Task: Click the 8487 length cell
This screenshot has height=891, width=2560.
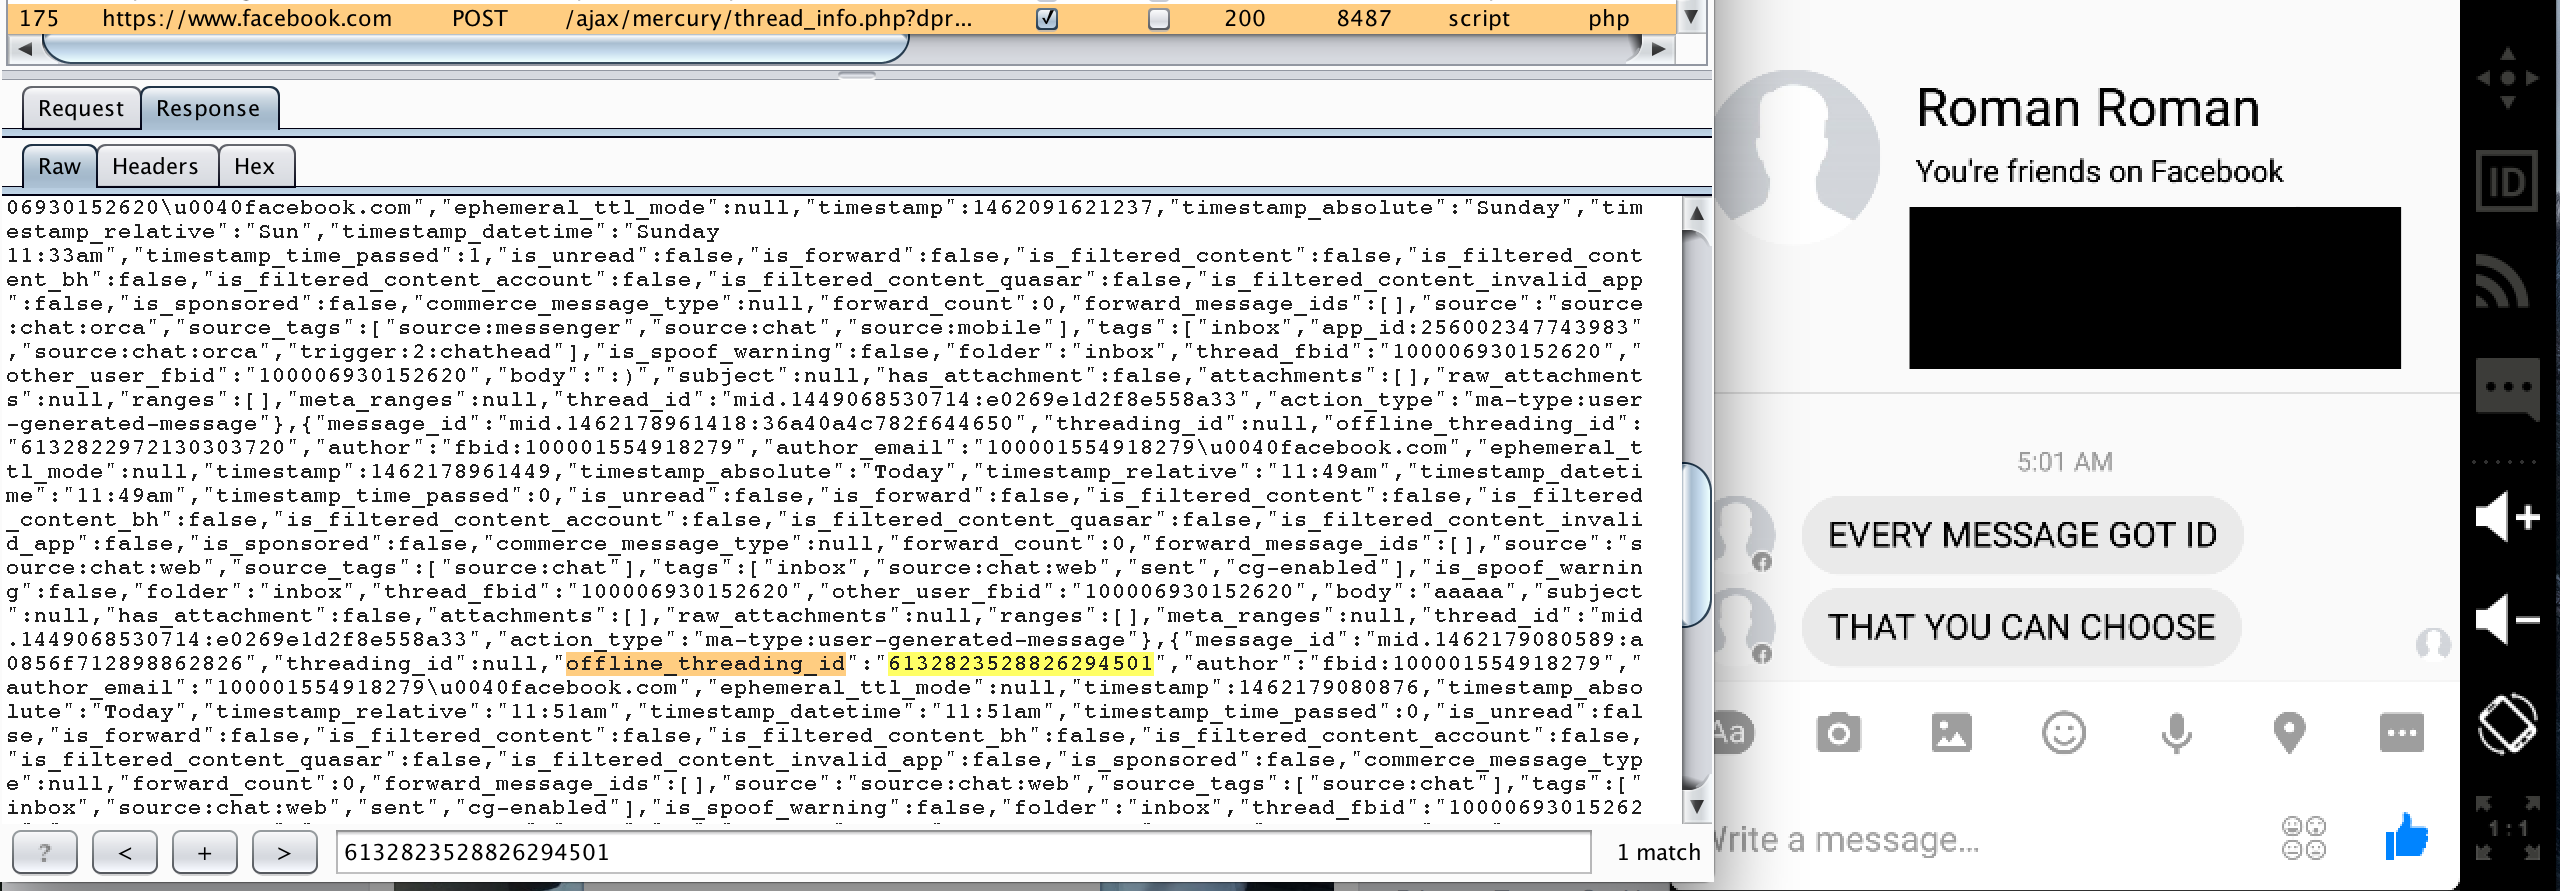Action: (1364, 18)
